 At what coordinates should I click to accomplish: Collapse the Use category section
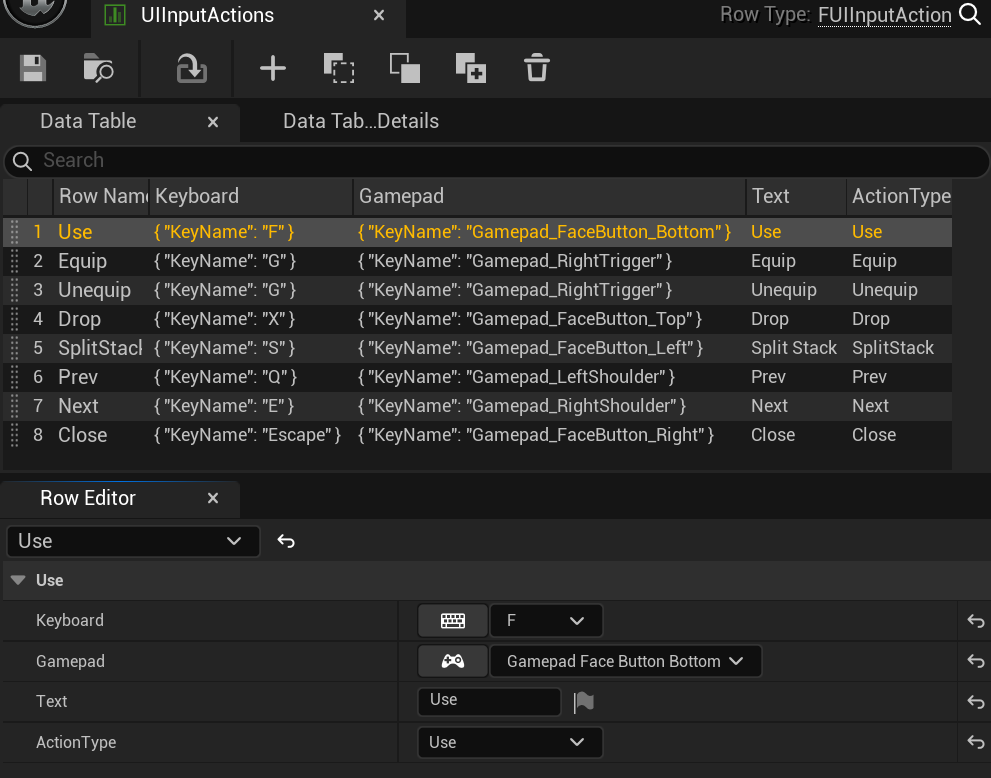coord(18,580)
